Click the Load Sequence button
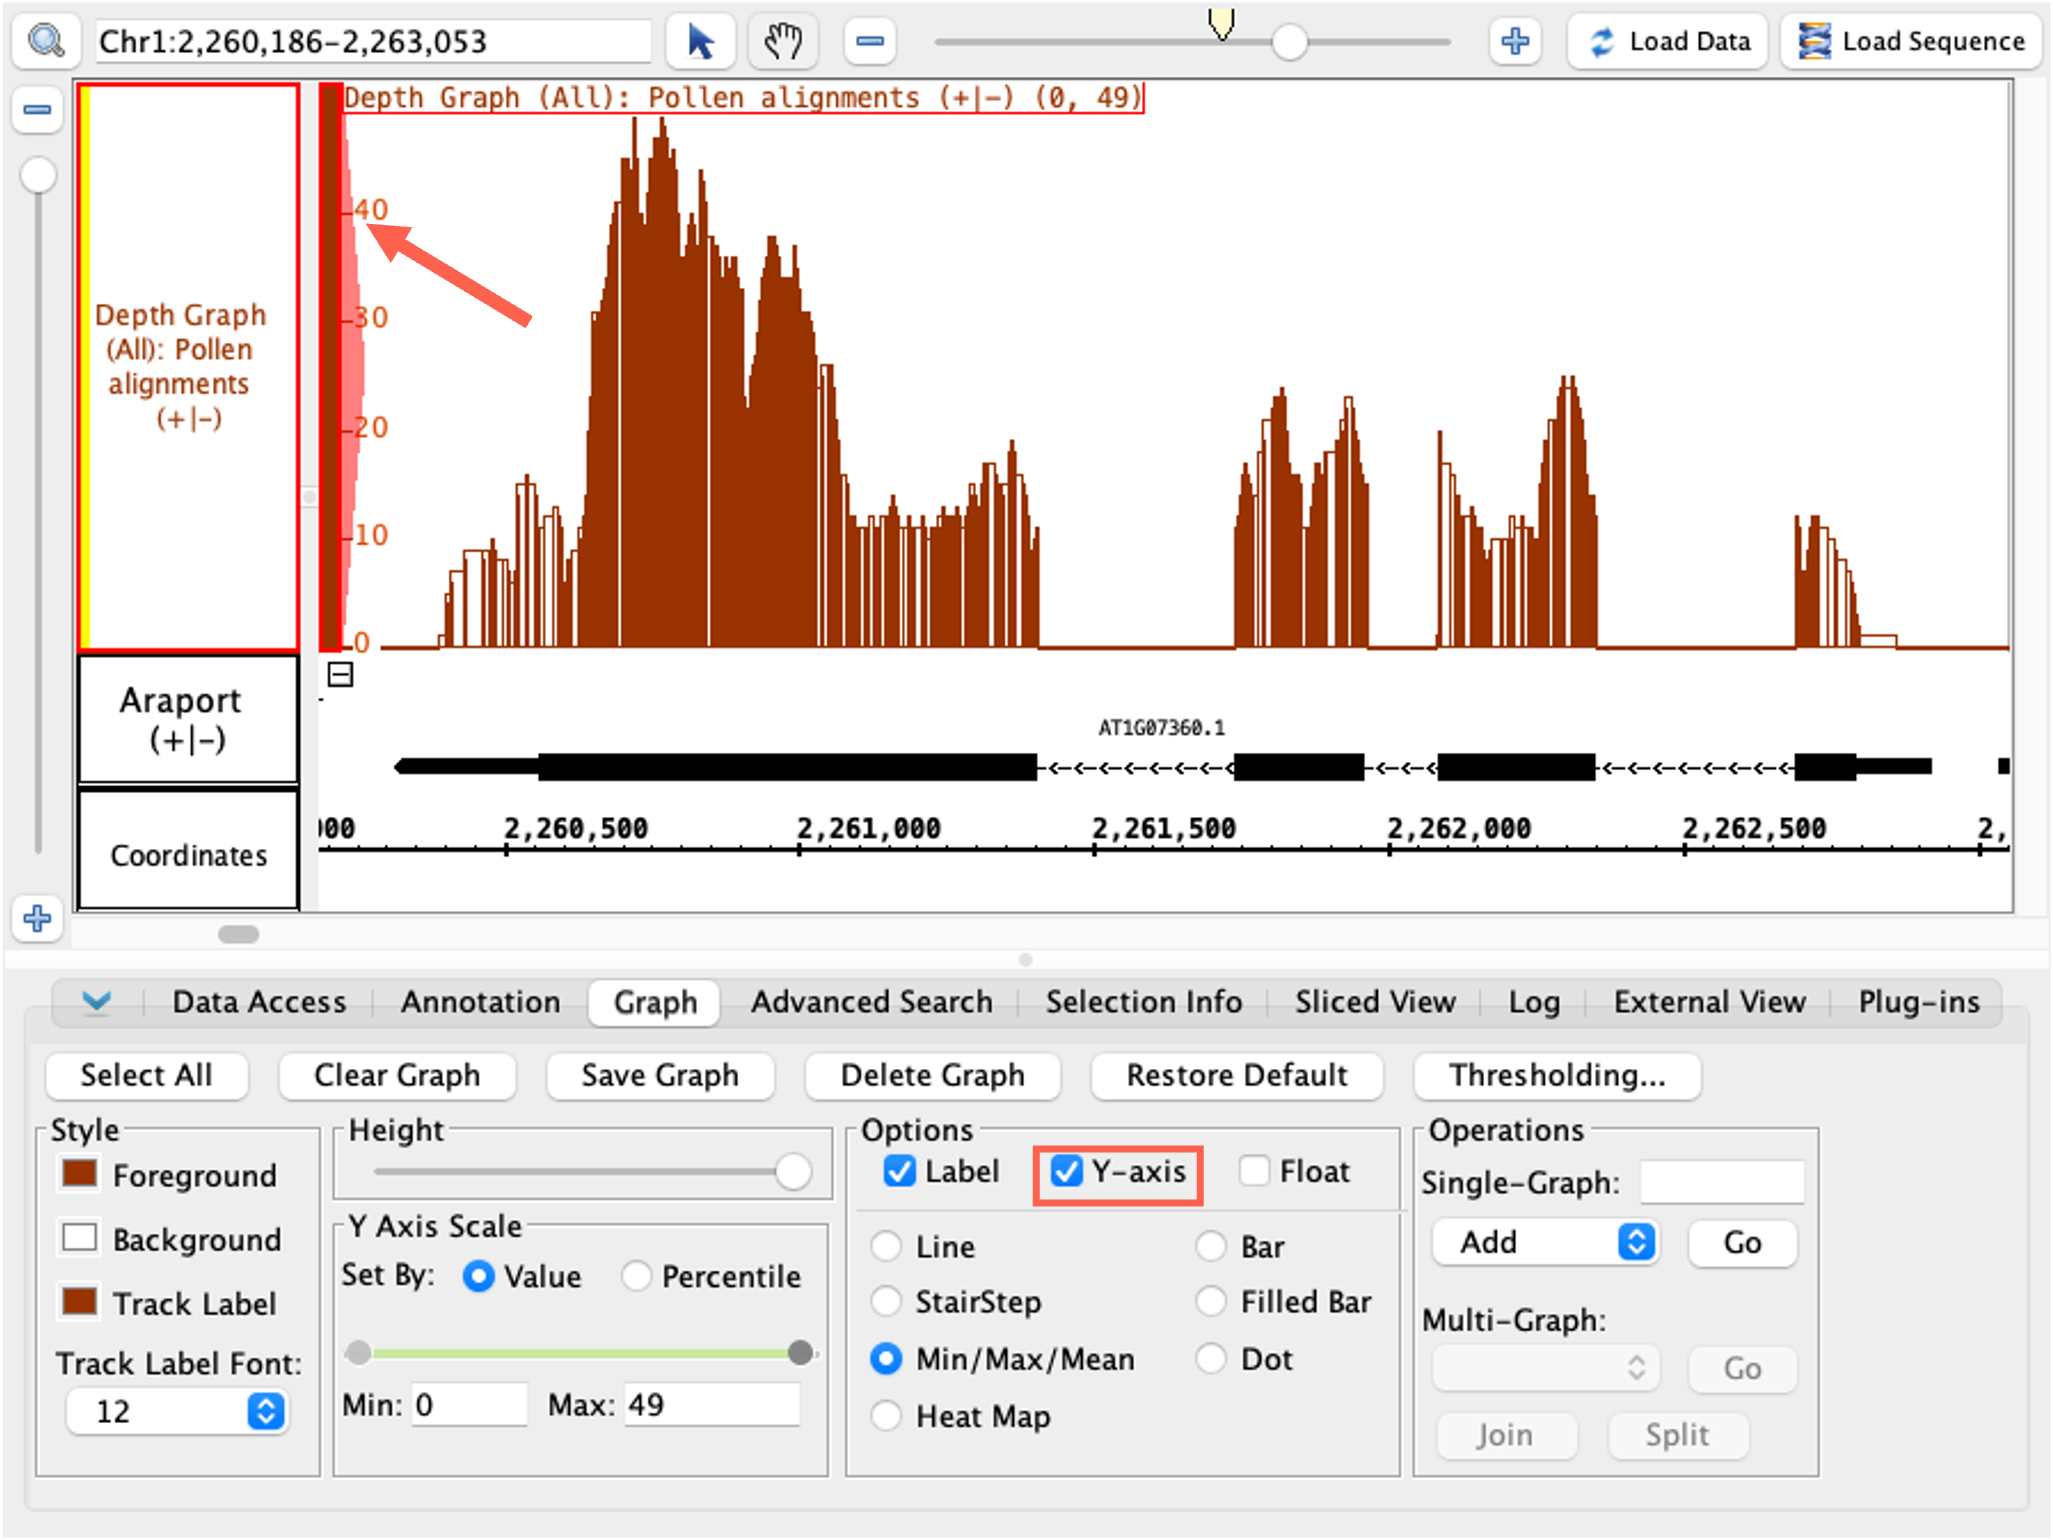Viewport: 2053px width, 1540px height. (x=1911, y=41)
